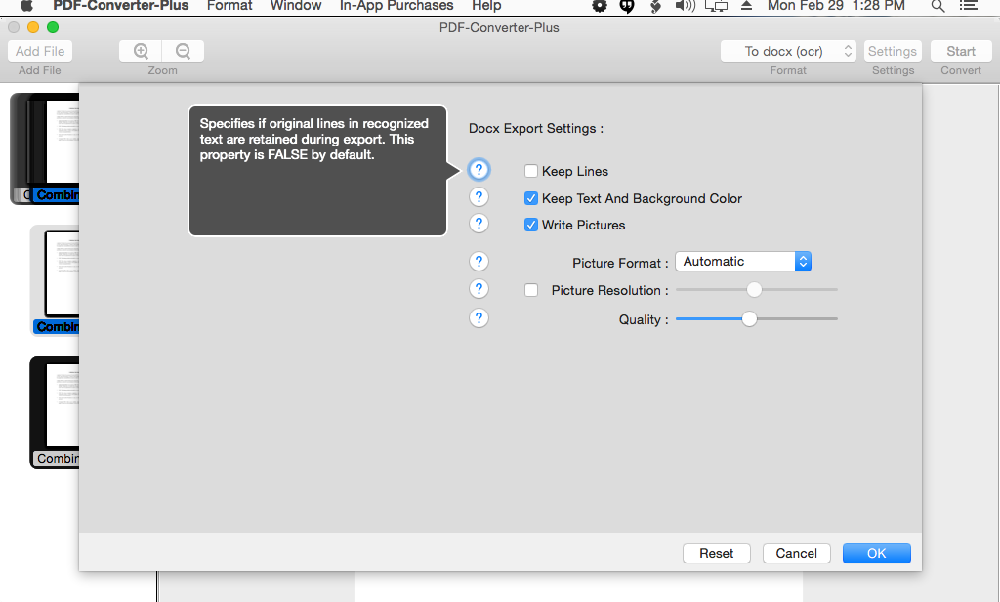Open the Help menu
The width and height of the screenshot is (1000, 602).
pyautogui.click(x=487, y=6)
